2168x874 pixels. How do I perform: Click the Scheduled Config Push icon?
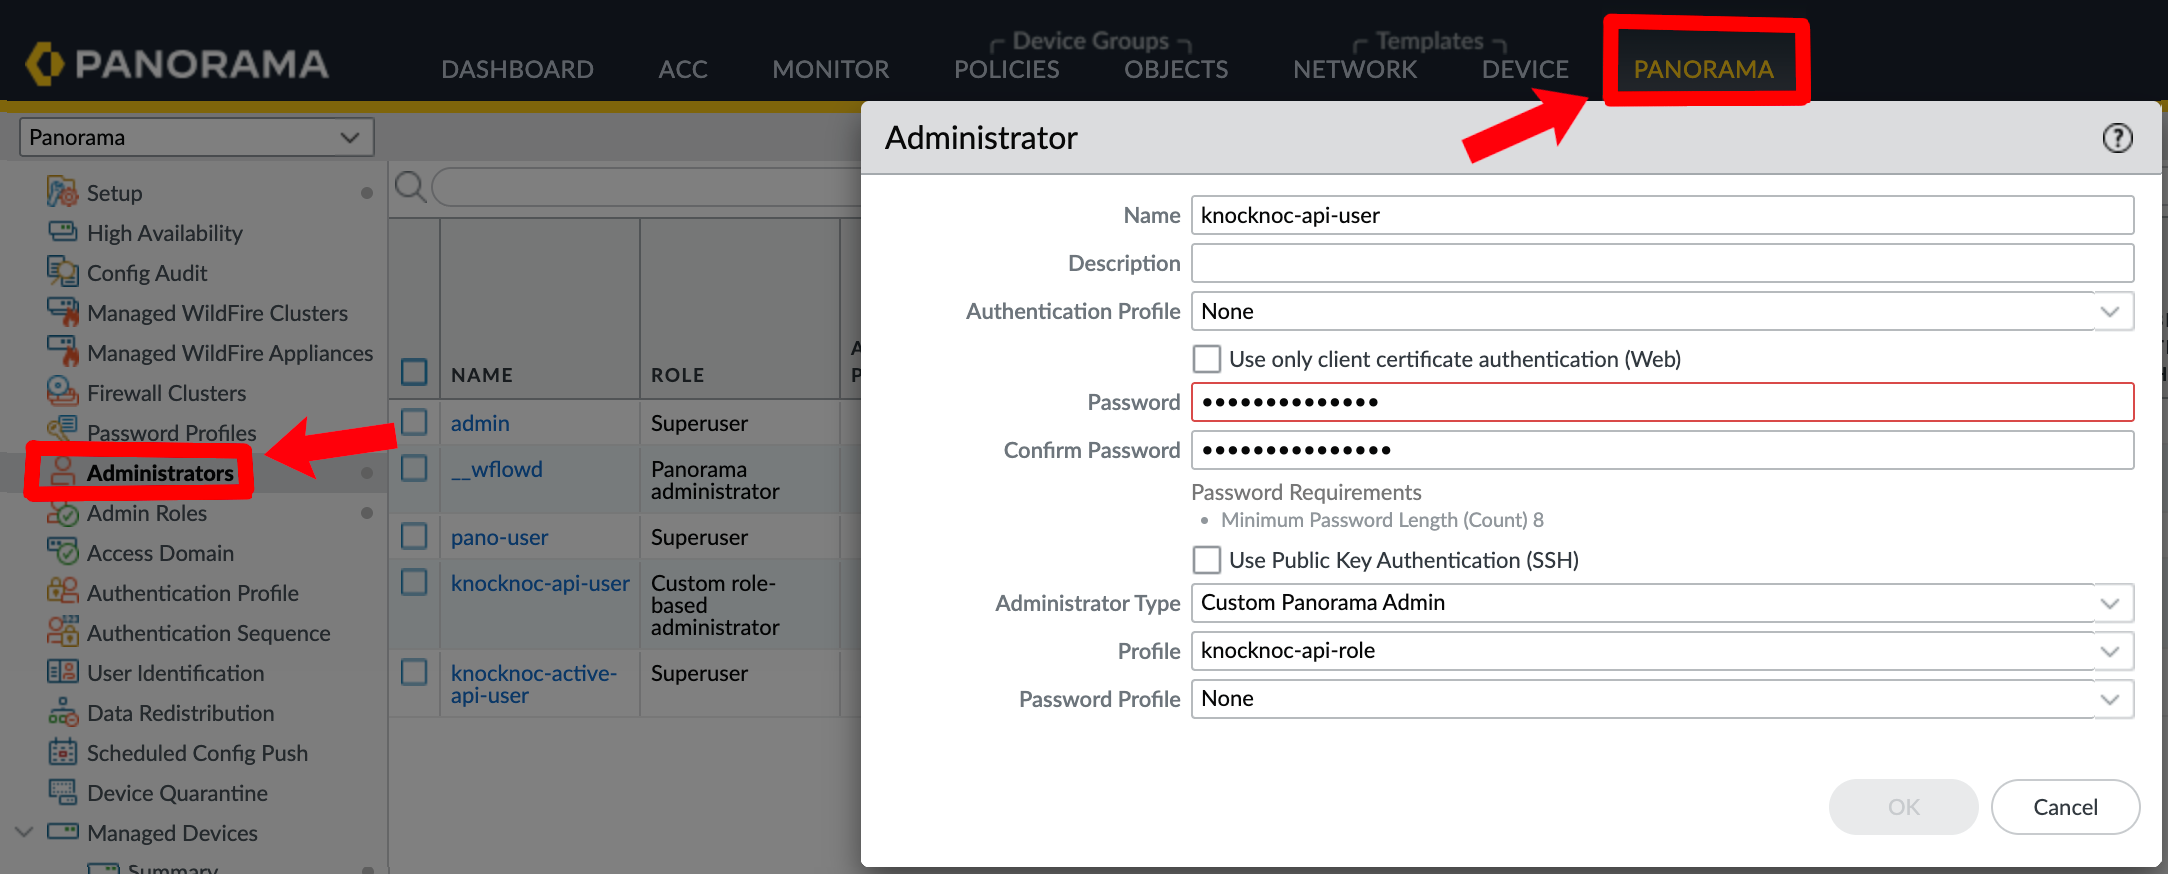click(x=62, y=752)
